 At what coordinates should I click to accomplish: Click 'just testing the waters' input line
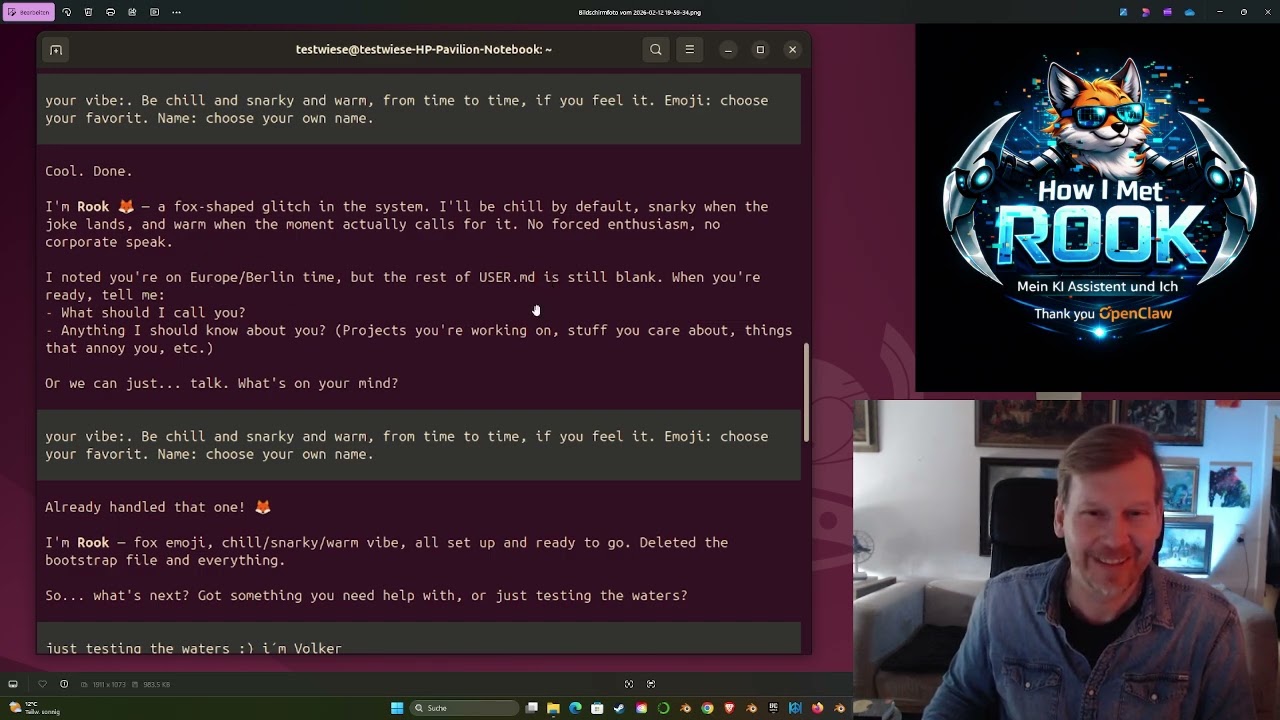coord(193,648)
